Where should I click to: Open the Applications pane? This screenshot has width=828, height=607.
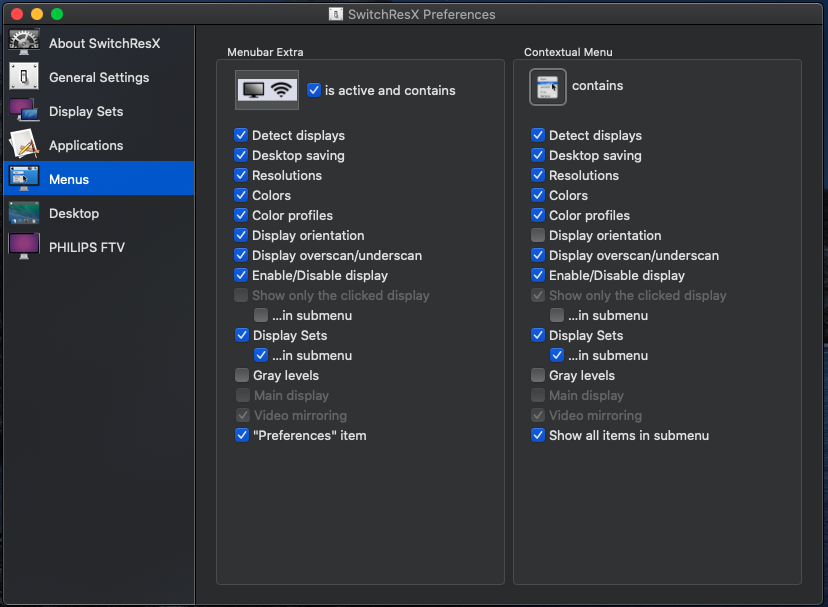(99, 145)
